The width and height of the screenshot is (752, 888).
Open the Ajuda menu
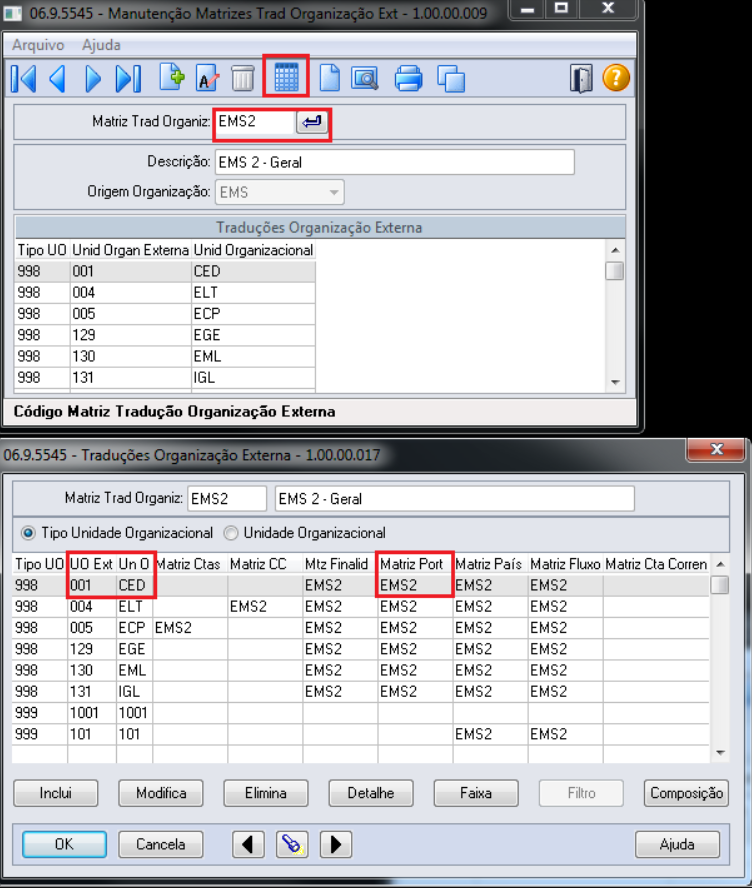[x=101, y=45]
